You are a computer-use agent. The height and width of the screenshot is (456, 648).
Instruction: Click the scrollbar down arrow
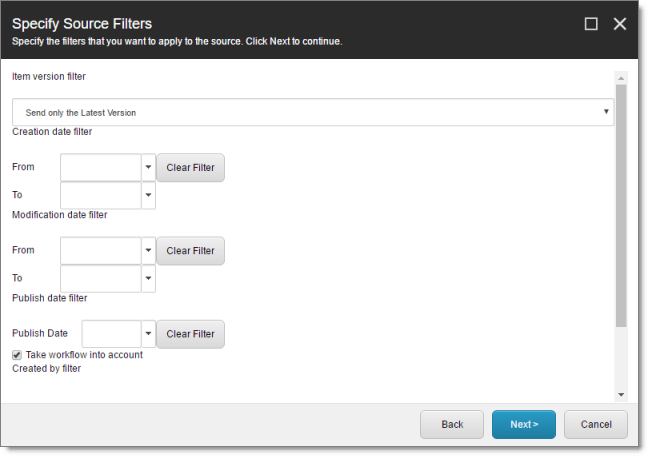tap(621, 395)
